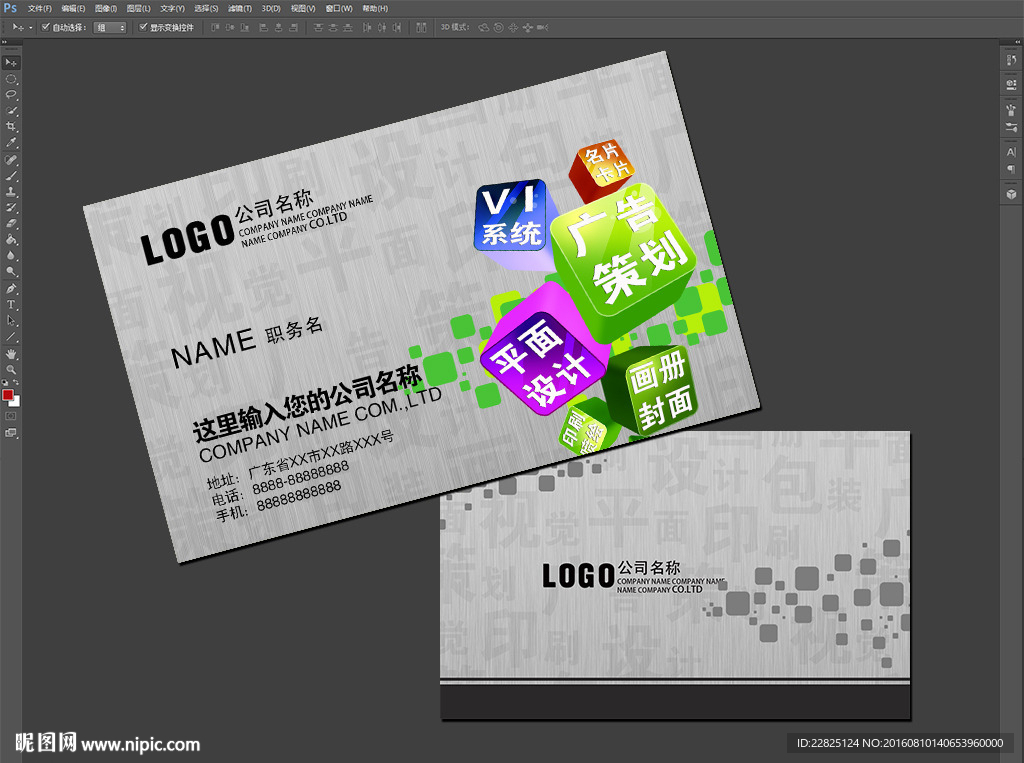Open the 文件(F) menu
Viewport: 1024px width, 763px height.
(x=39, y=8)
